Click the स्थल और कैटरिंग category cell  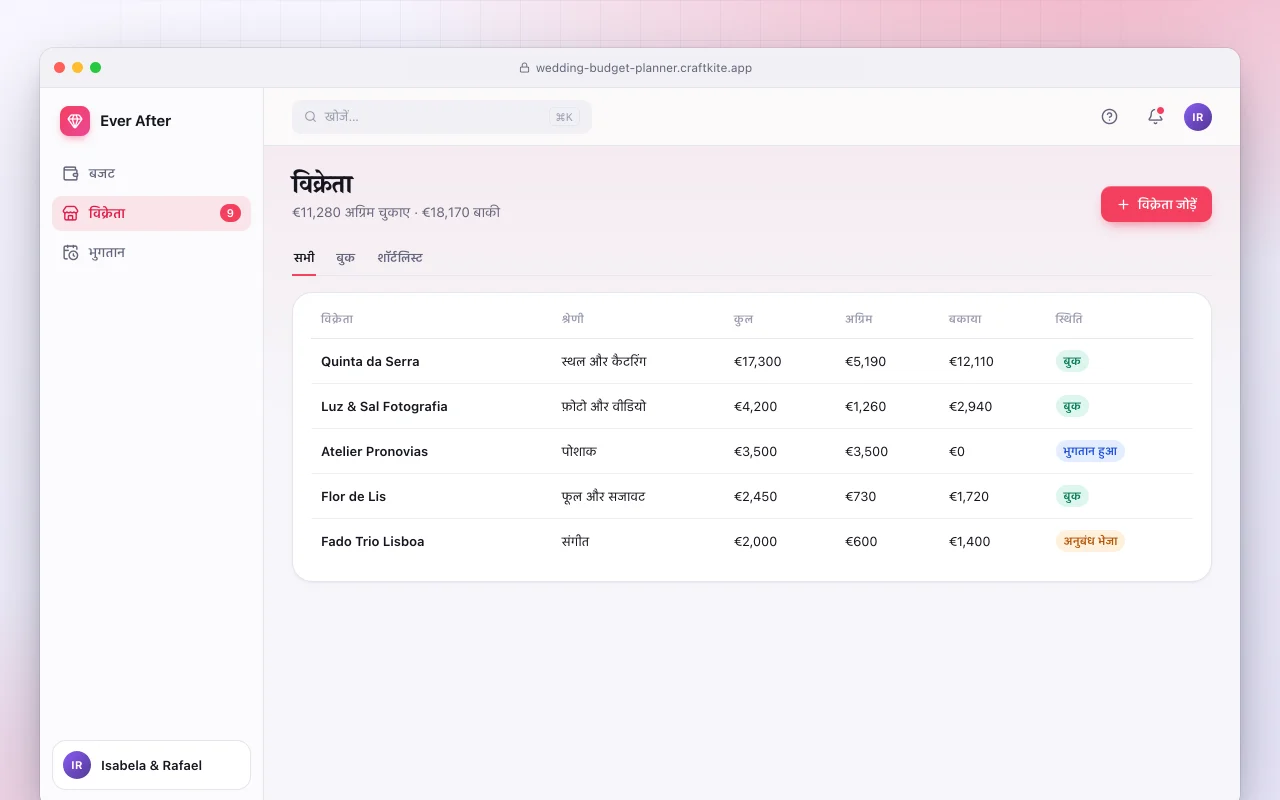tap(604, 361)
